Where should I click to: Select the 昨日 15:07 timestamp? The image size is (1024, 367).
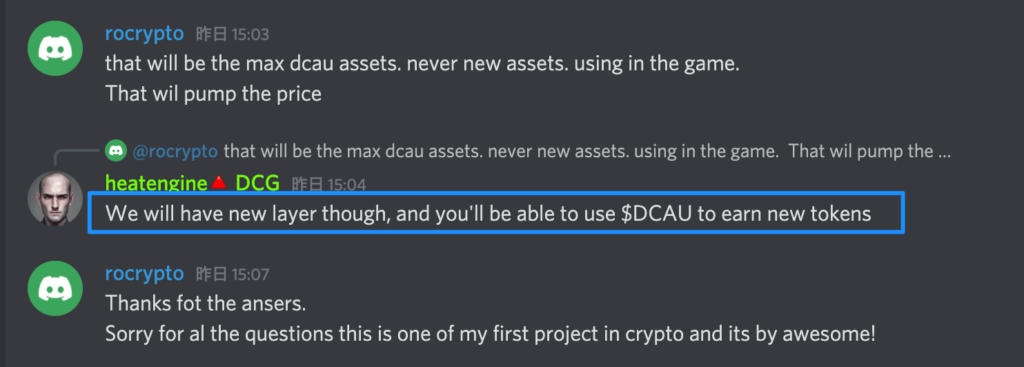click(232, 275)
